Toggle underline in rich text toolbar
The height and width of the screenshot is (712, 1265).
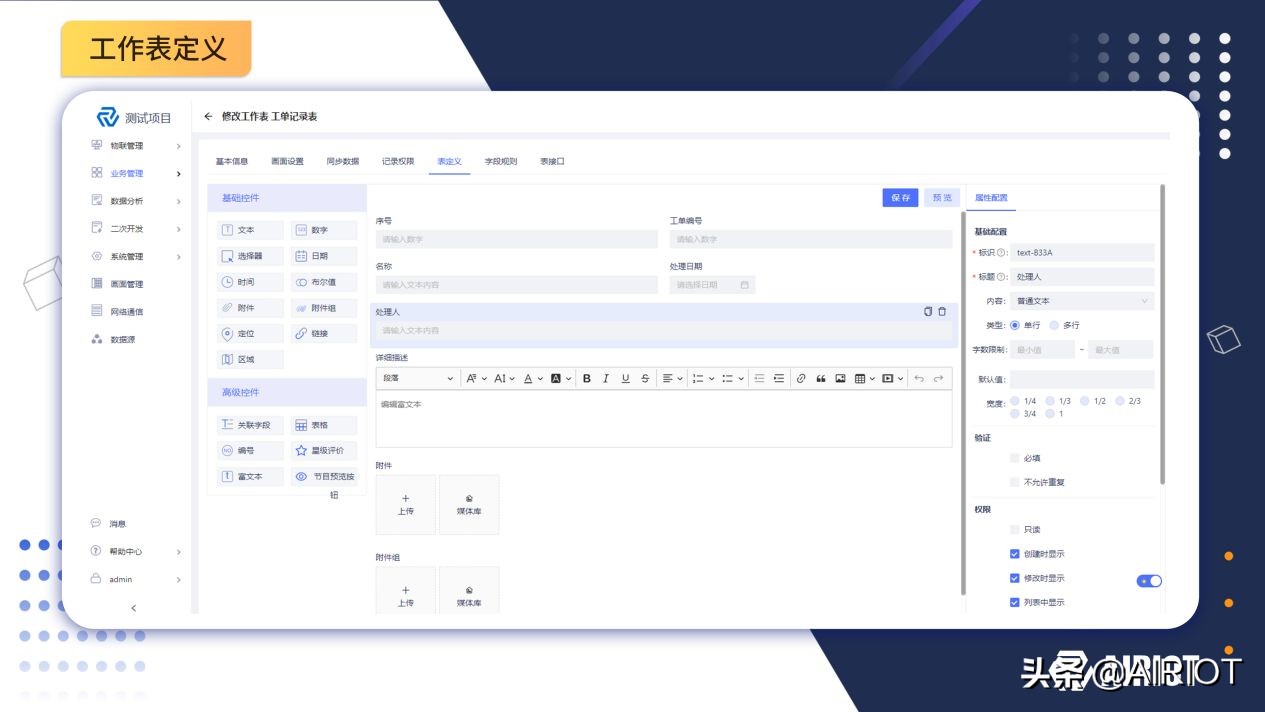[626, 378]
